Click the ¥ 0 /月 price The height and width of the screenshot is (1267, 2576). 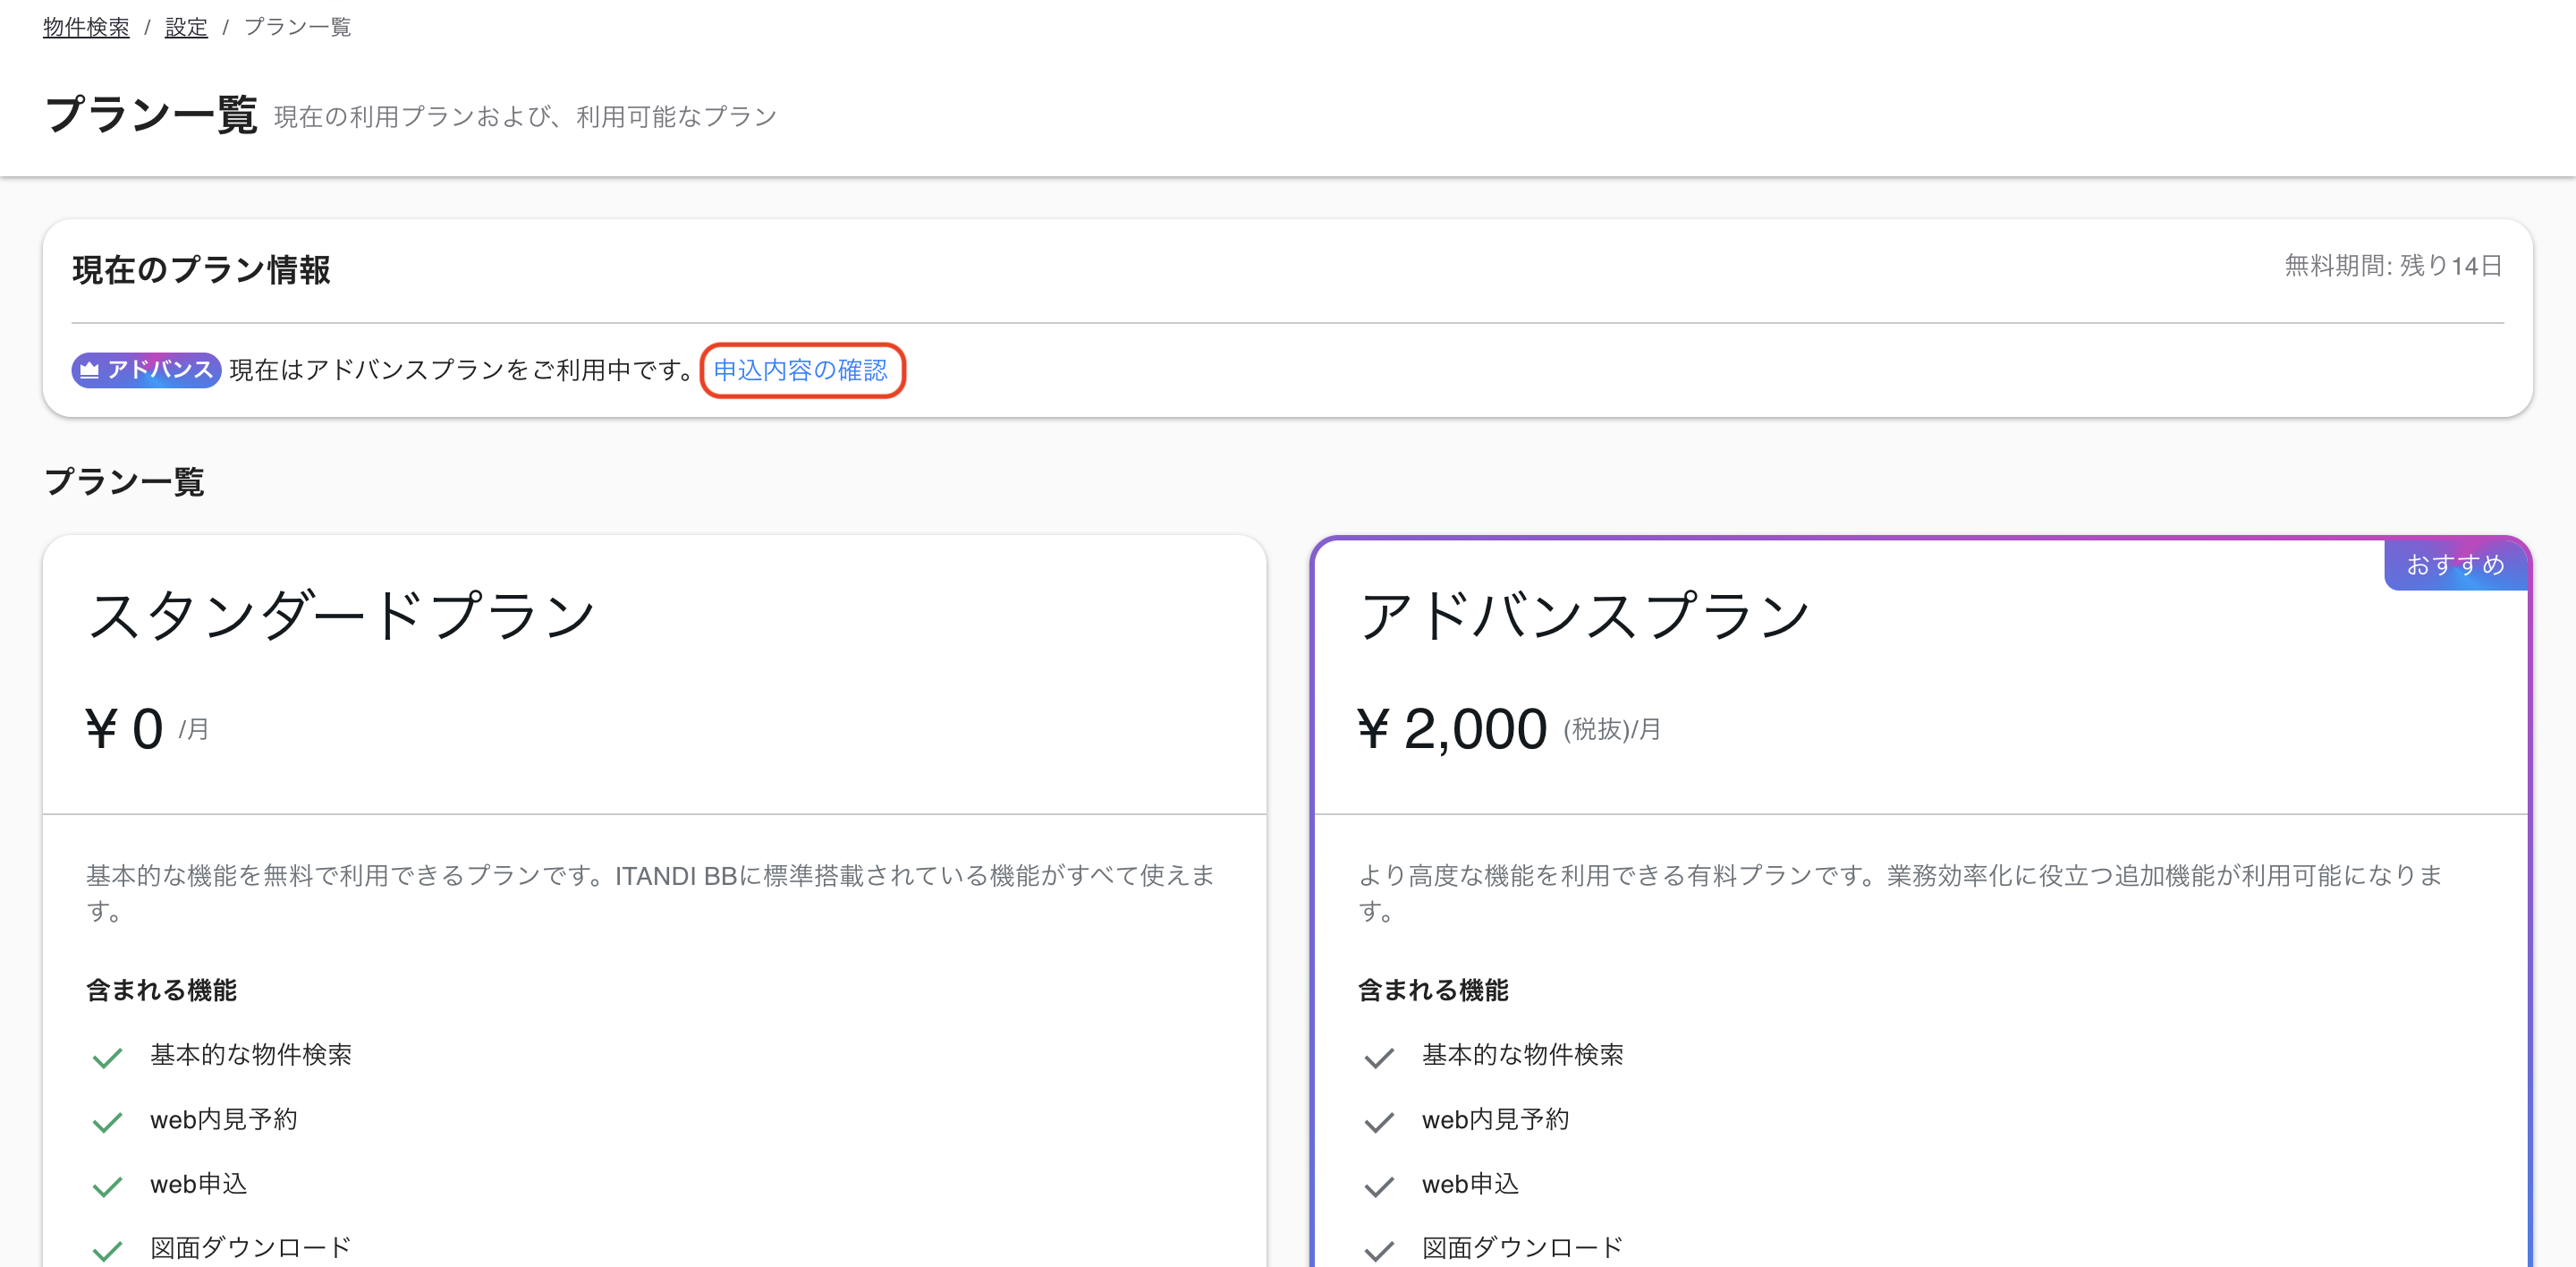click(147, 728)
